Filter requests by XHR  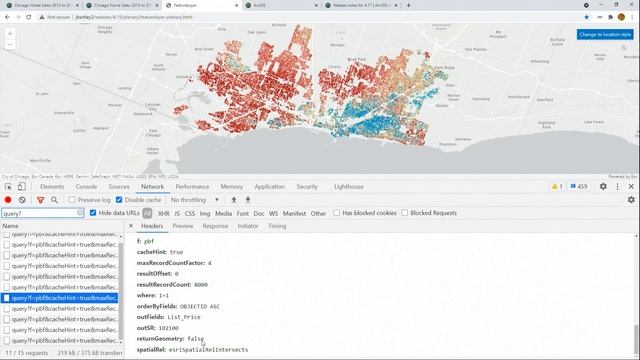coord(164,213)
